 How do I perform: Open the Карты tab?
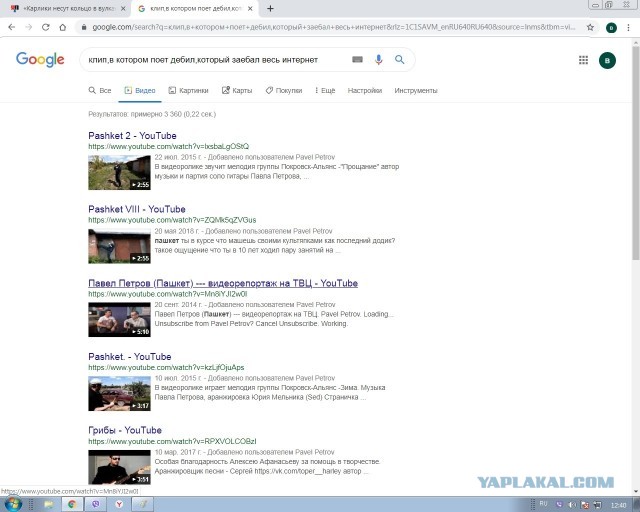237,91
